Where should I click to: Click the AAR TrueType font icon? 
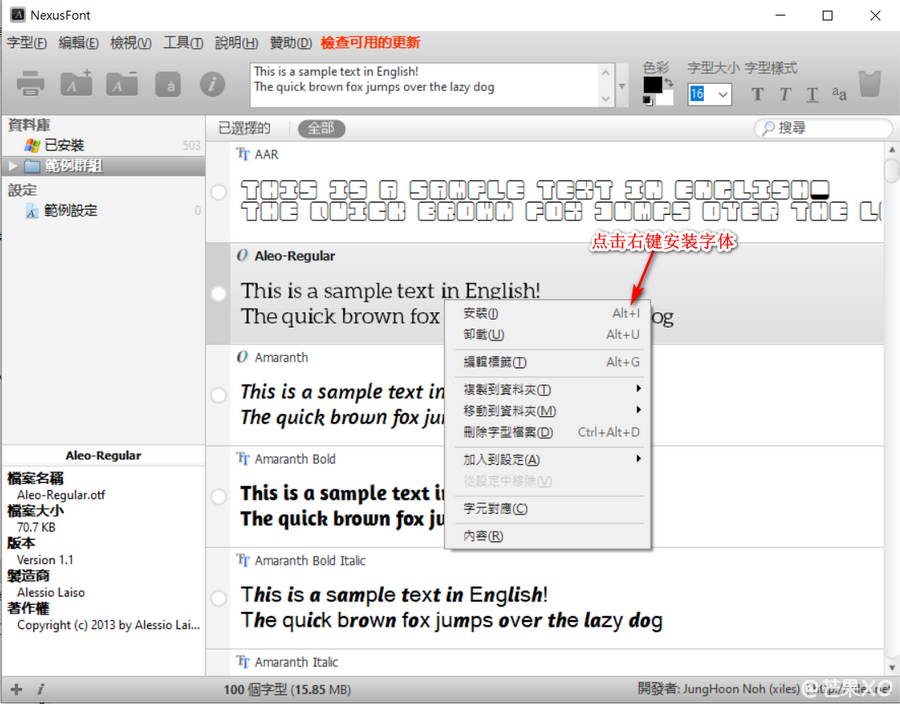[x=243, y=154]
